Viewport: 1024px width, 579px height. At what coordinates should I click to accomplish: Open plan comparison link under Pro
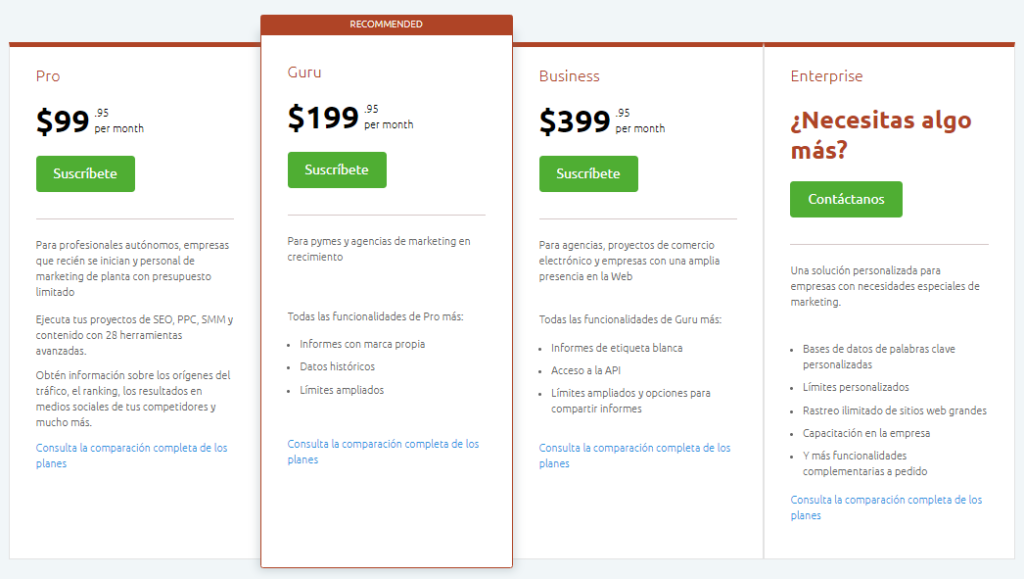click(x=131, y=455)
